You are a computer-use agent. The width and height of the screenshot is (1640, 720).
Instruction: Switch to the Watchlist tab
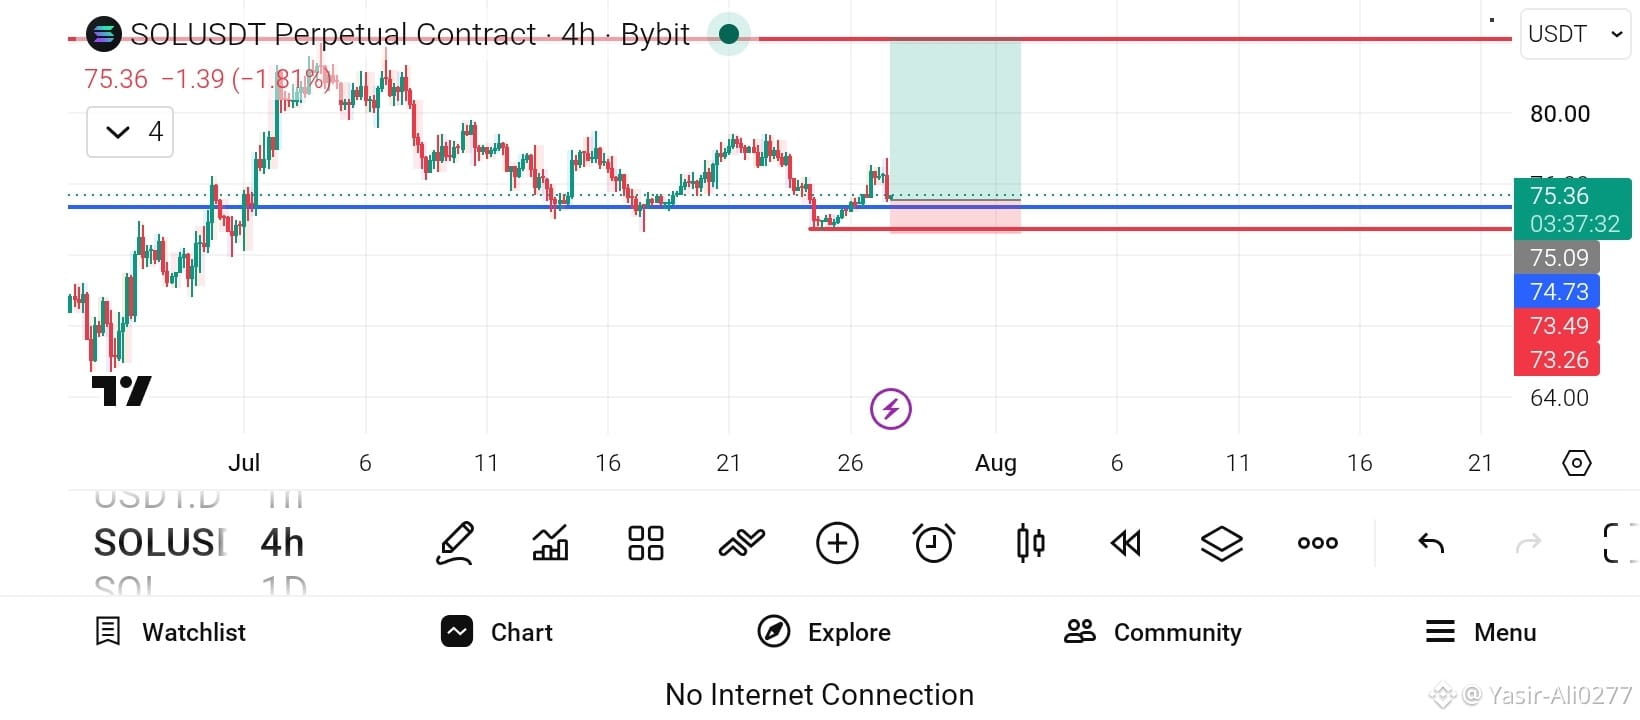point(170,632)
